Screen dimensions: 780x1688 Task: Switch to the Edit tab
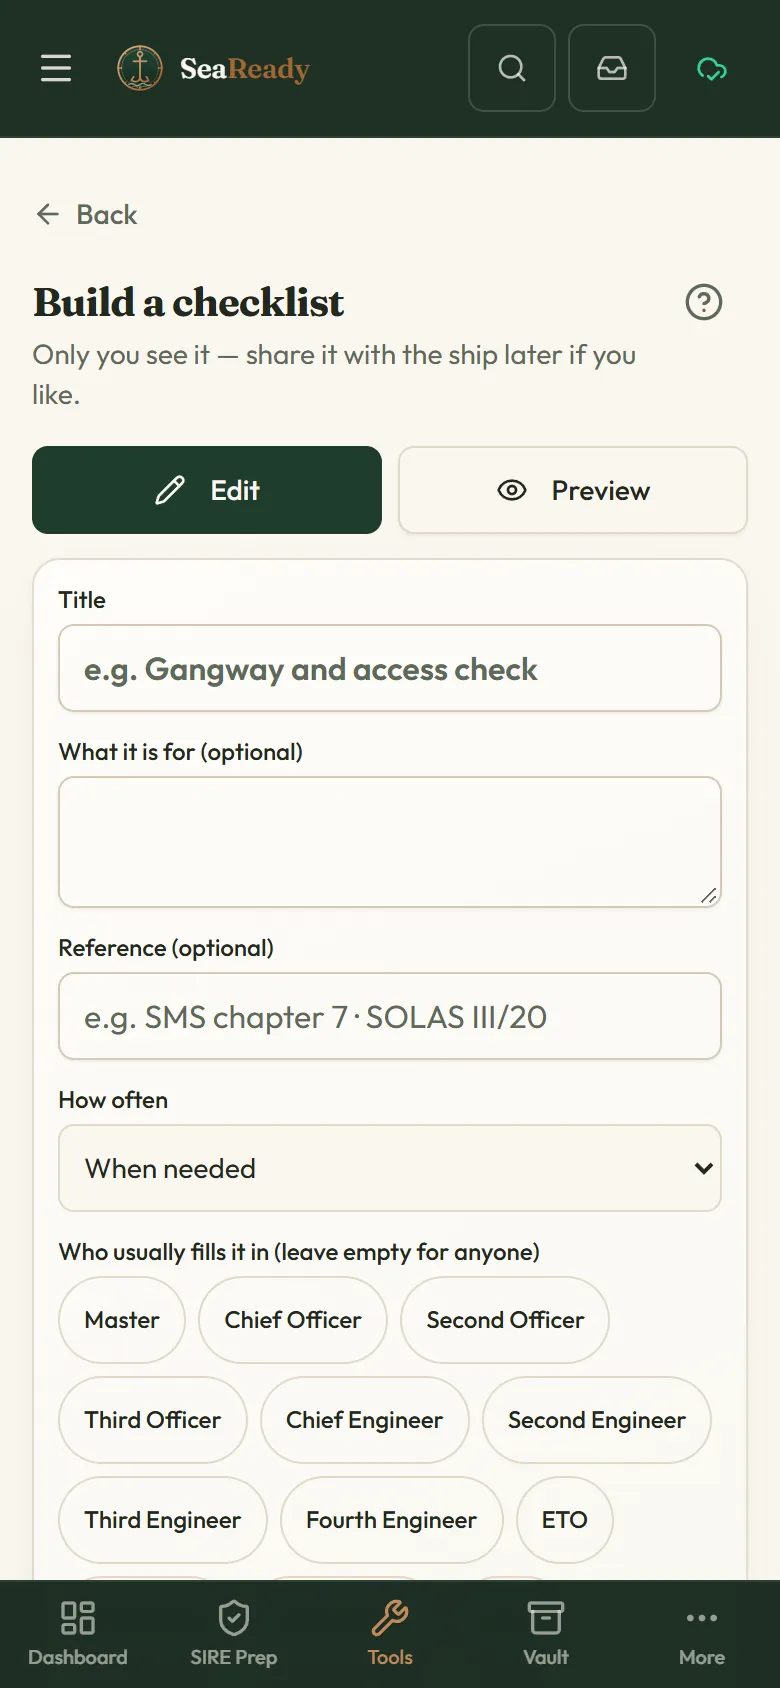pyautogui.click(x=207, y=490)
